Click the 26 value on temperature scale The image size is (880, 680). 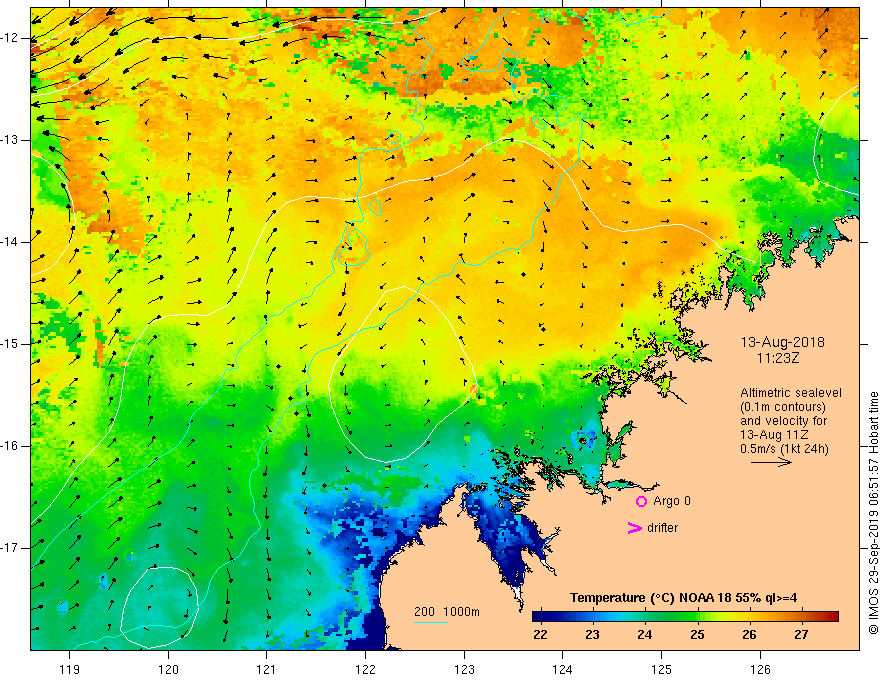click(x=749, y=635)
